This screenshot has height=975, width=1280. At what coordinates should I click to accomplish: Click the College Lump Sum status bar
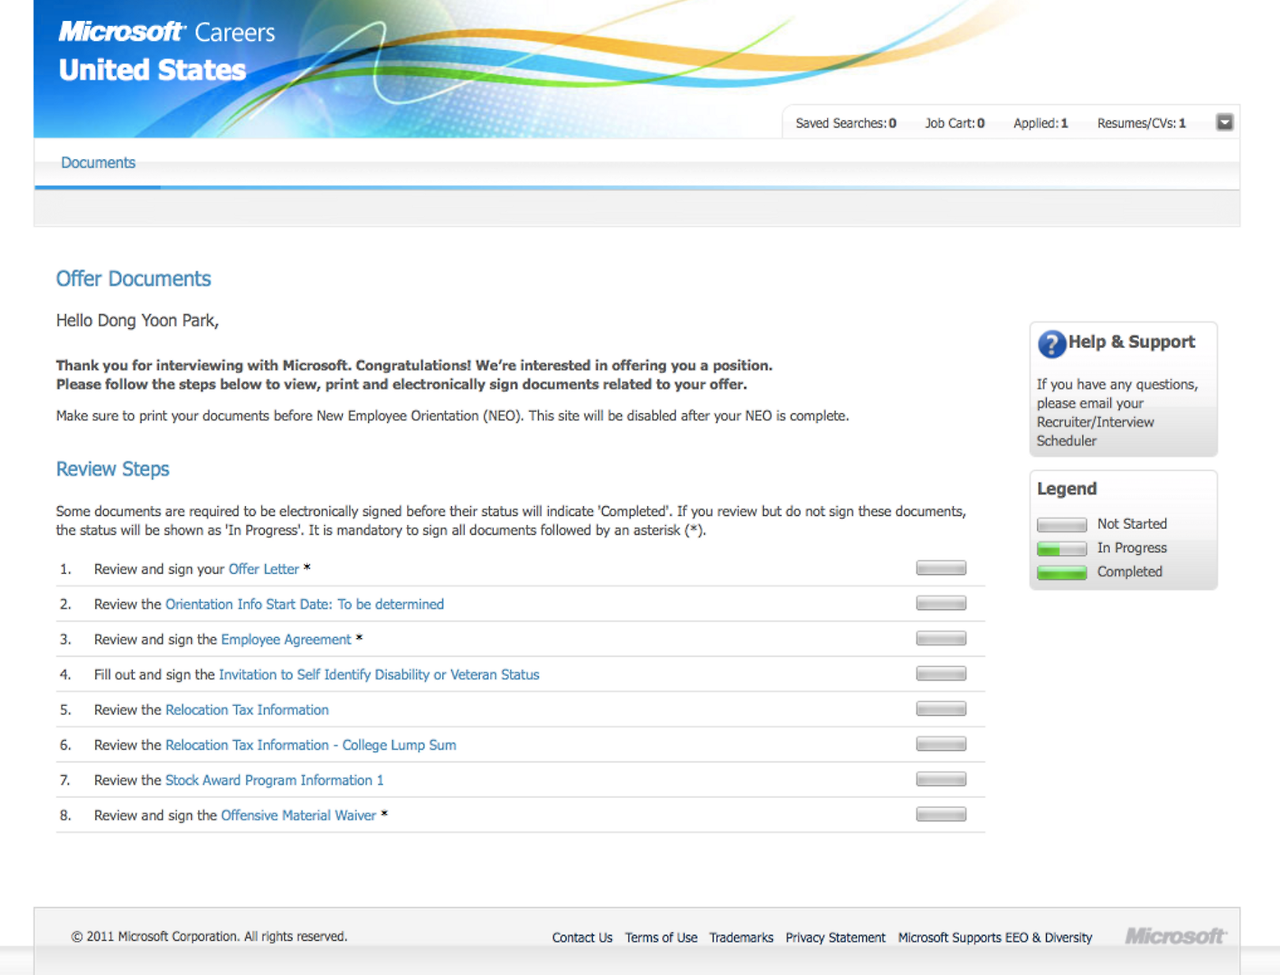(x=941, y=744)
